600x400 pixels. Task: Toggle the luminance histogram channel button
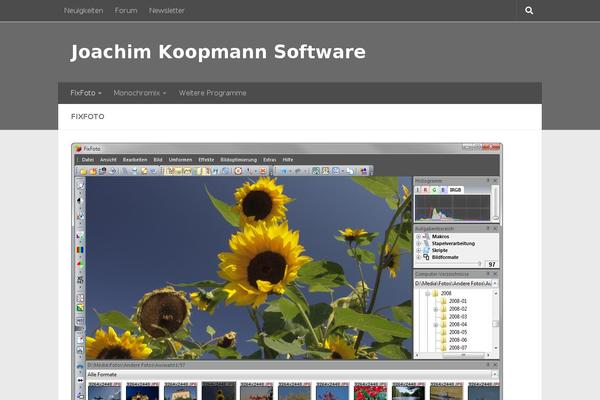[418, 190]
